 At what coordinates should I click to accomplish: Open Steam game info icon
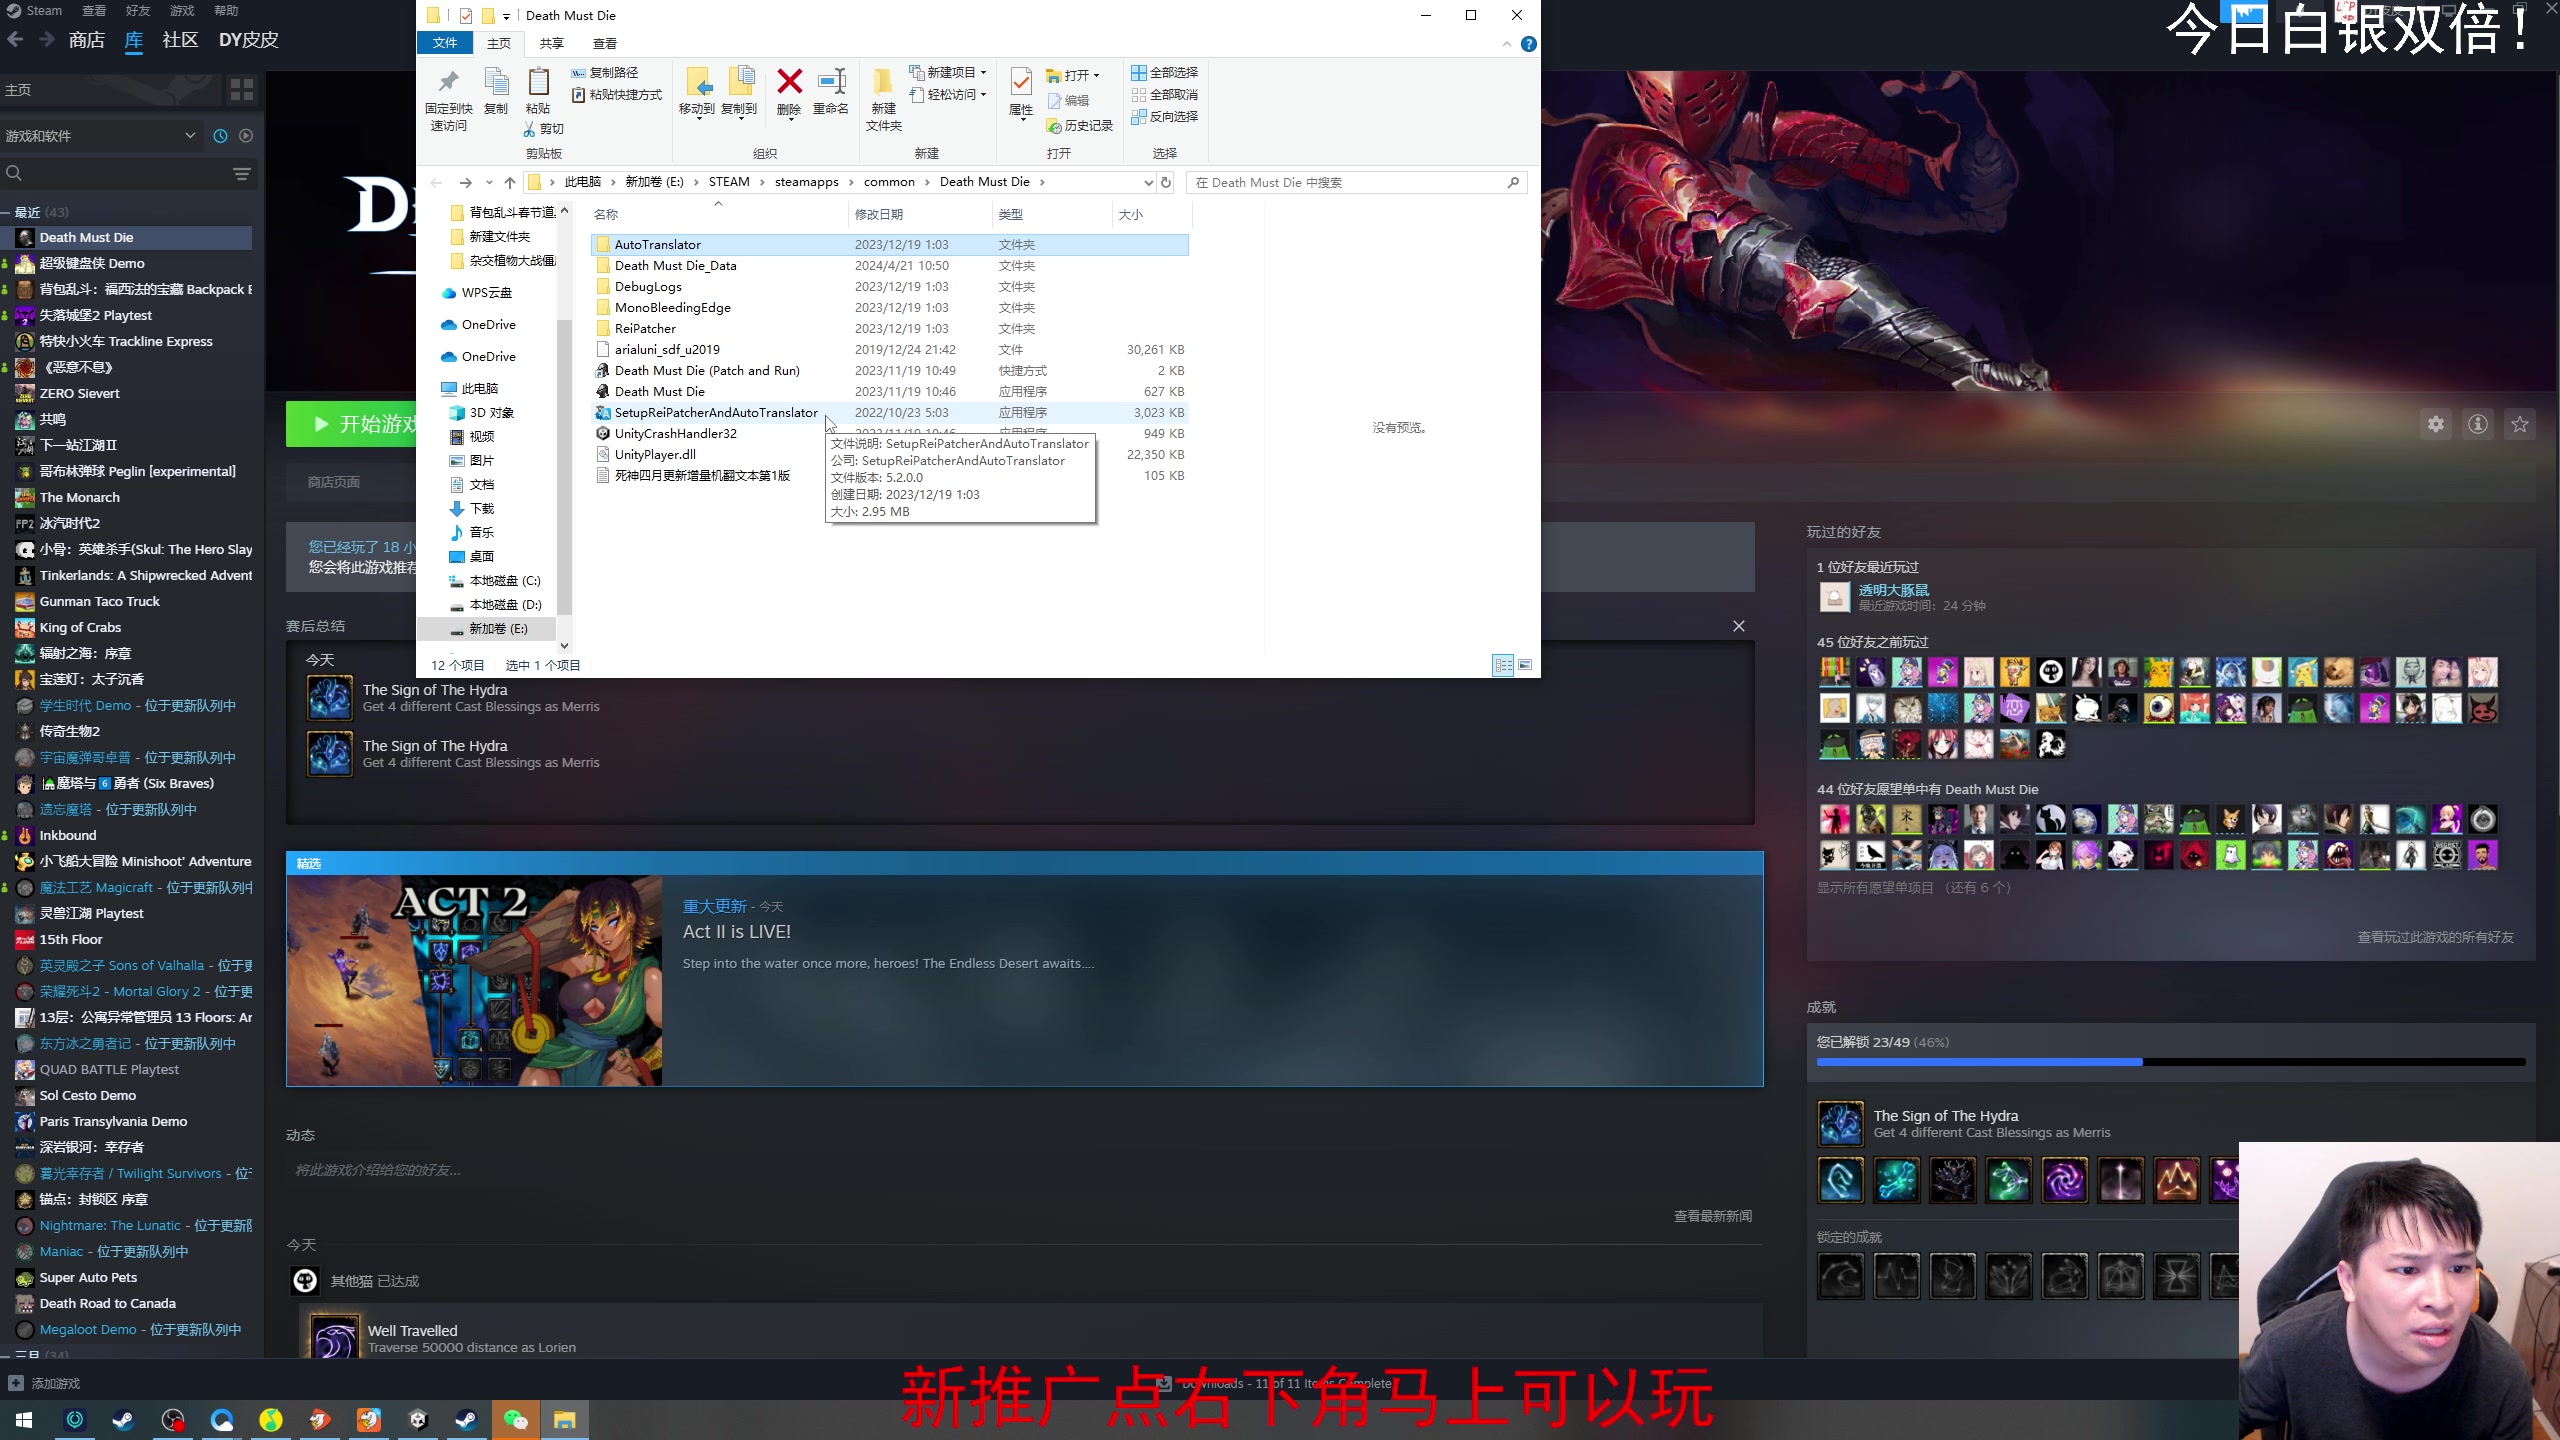click(x=2478, y=425)
